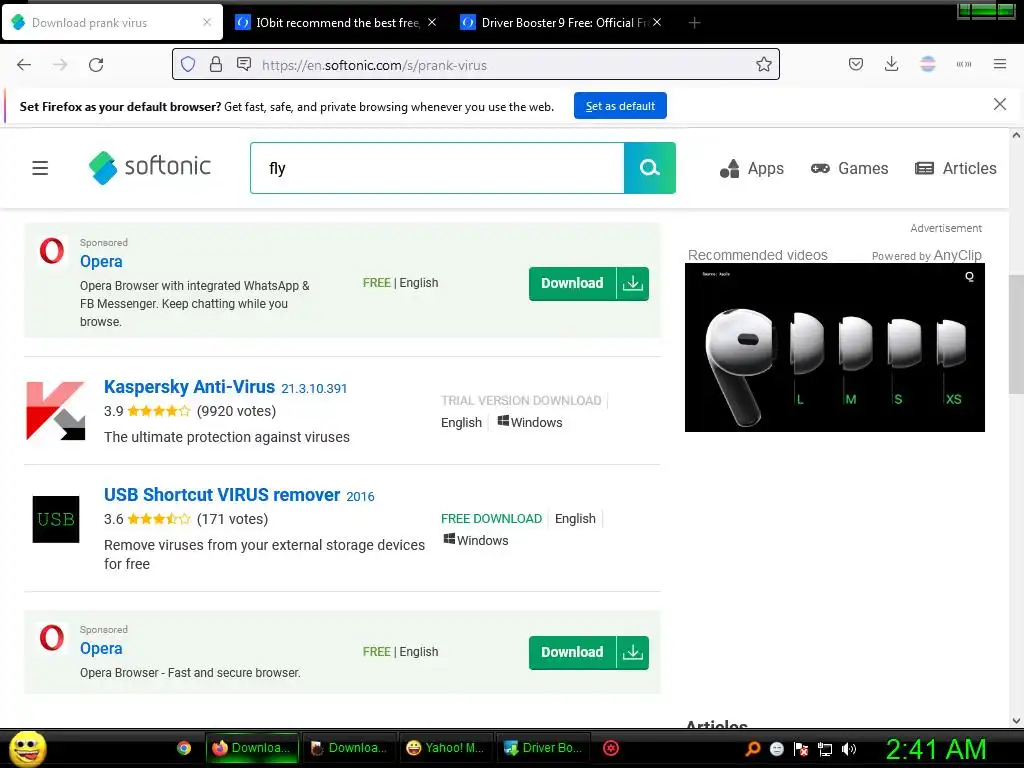Open the permissions icon in address bar
This screenshot has height=768, width=1024.
[244, 64]
